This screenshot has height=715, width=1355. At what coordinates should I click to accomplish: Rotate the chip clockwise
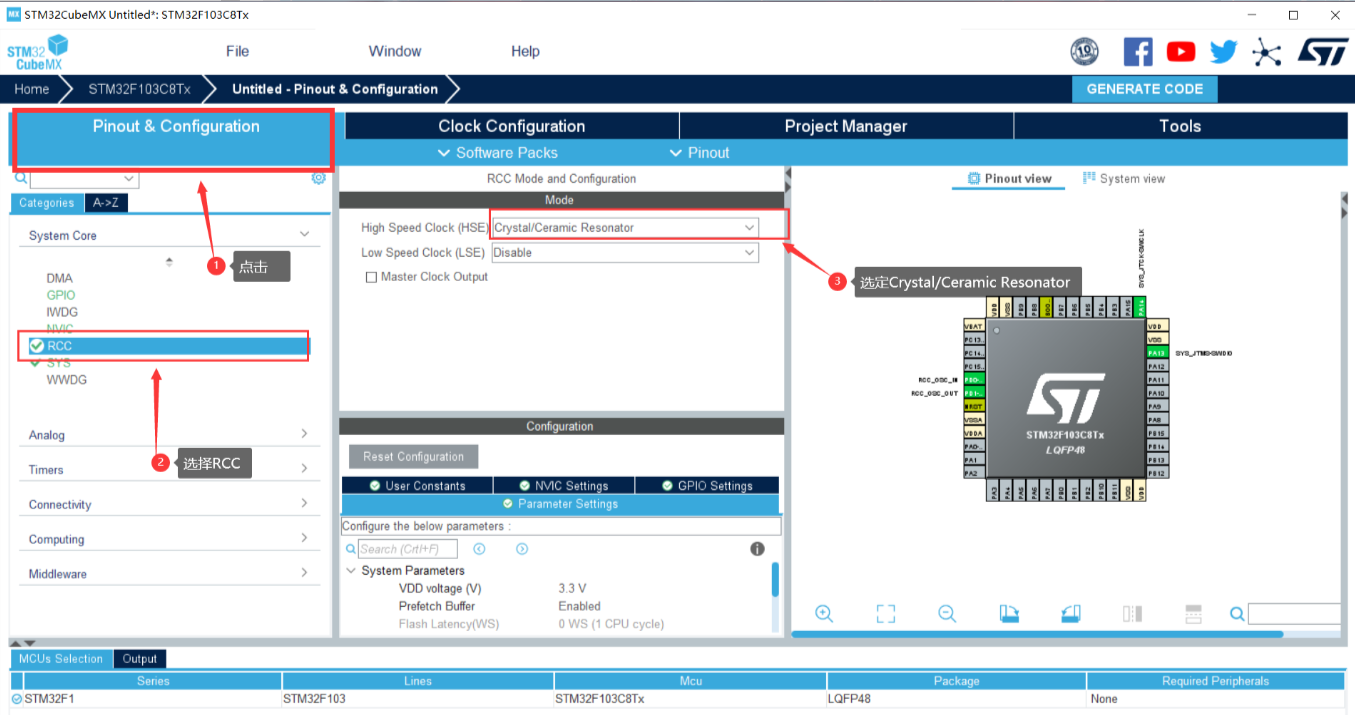[x=1009, y=613]
